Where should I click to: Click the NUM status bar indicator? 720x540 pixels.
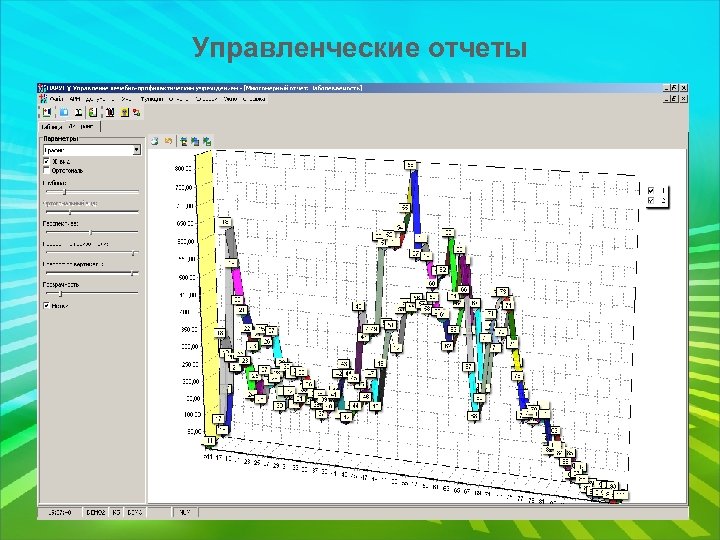185,512
